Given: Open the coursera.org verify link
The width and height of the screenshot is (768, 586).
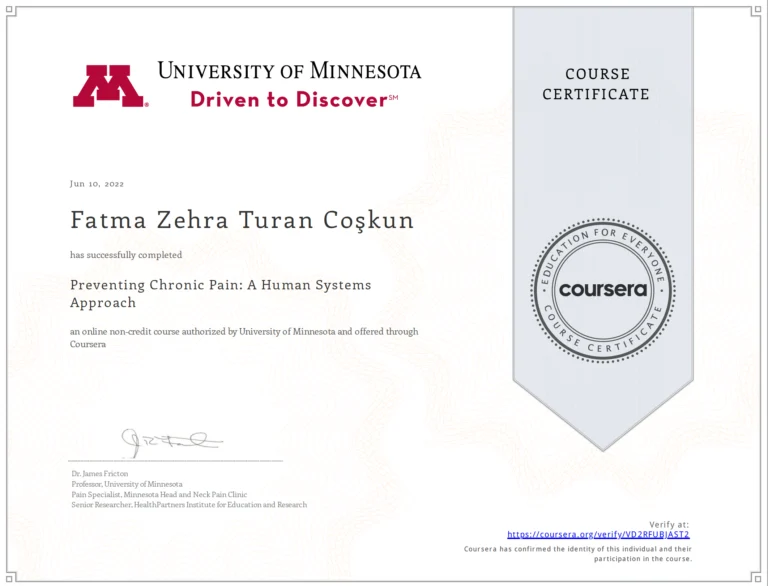Looking at the screenshot, I should [598, 534].
